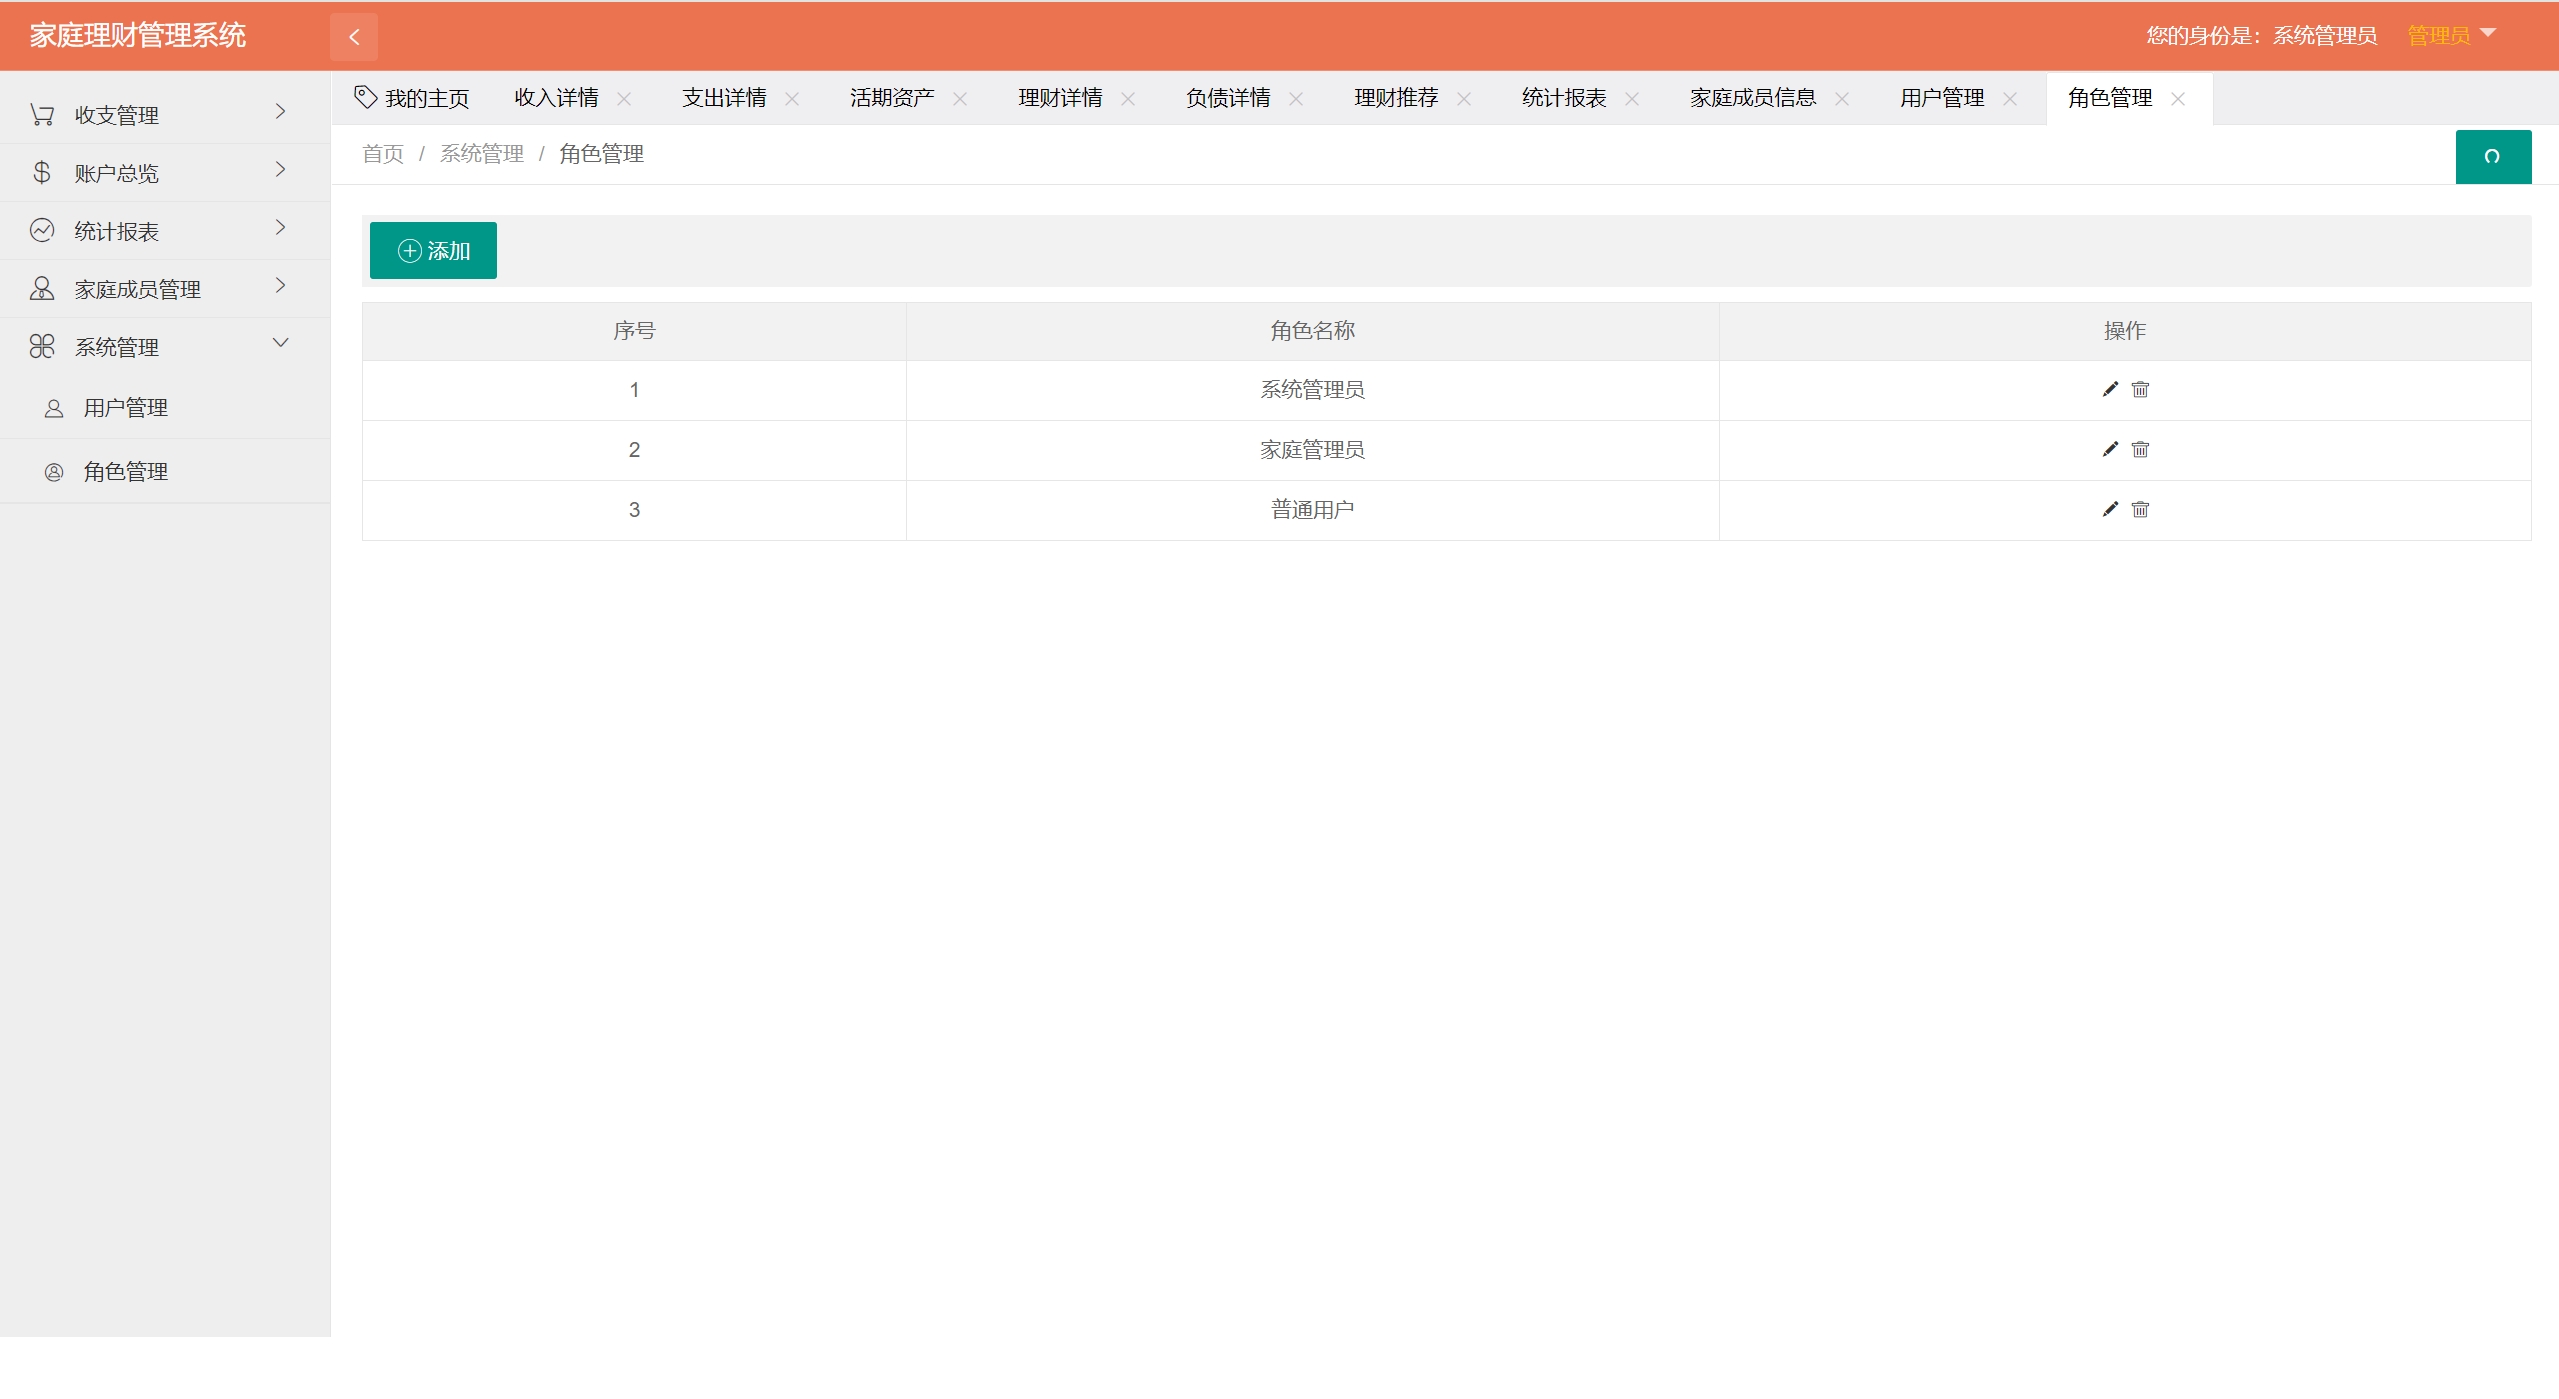Click the green refresh icon button

2492,157
